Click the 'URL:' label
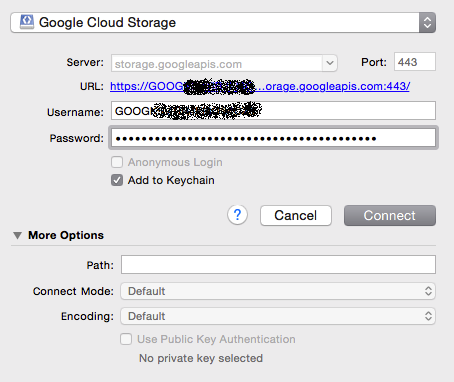 click(x=92, y=87)
